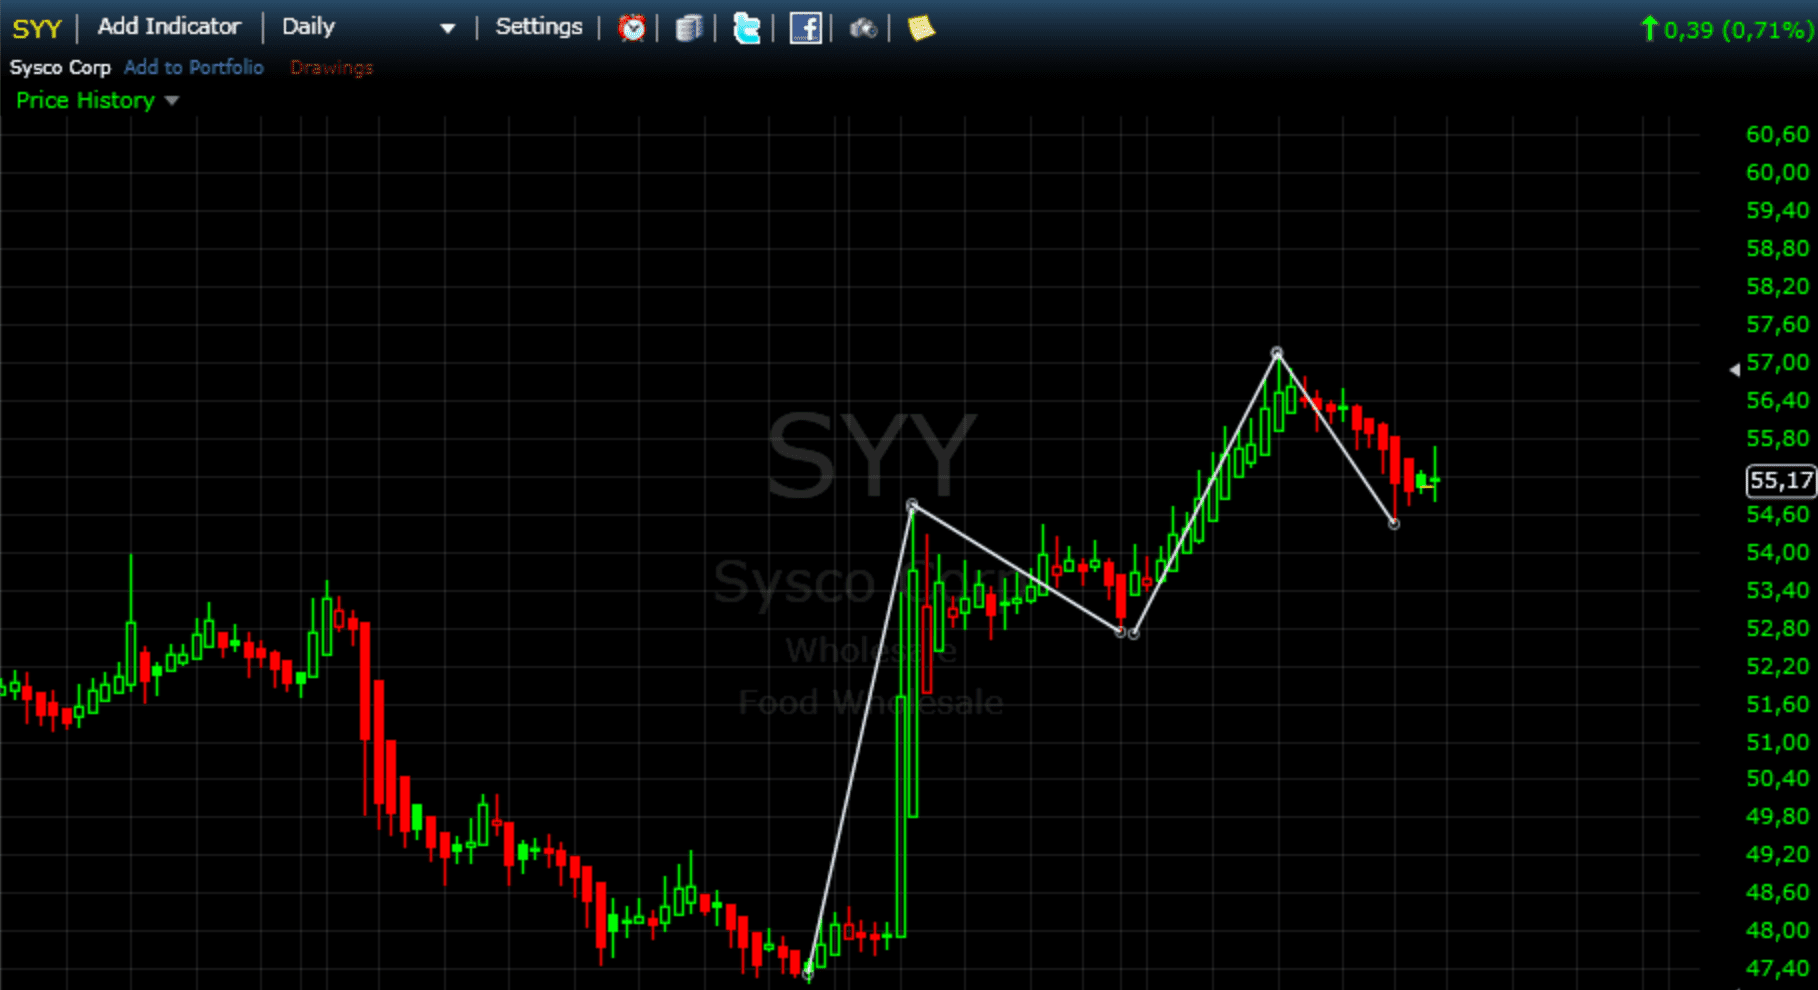Click the current price label 55,17

1781,481
